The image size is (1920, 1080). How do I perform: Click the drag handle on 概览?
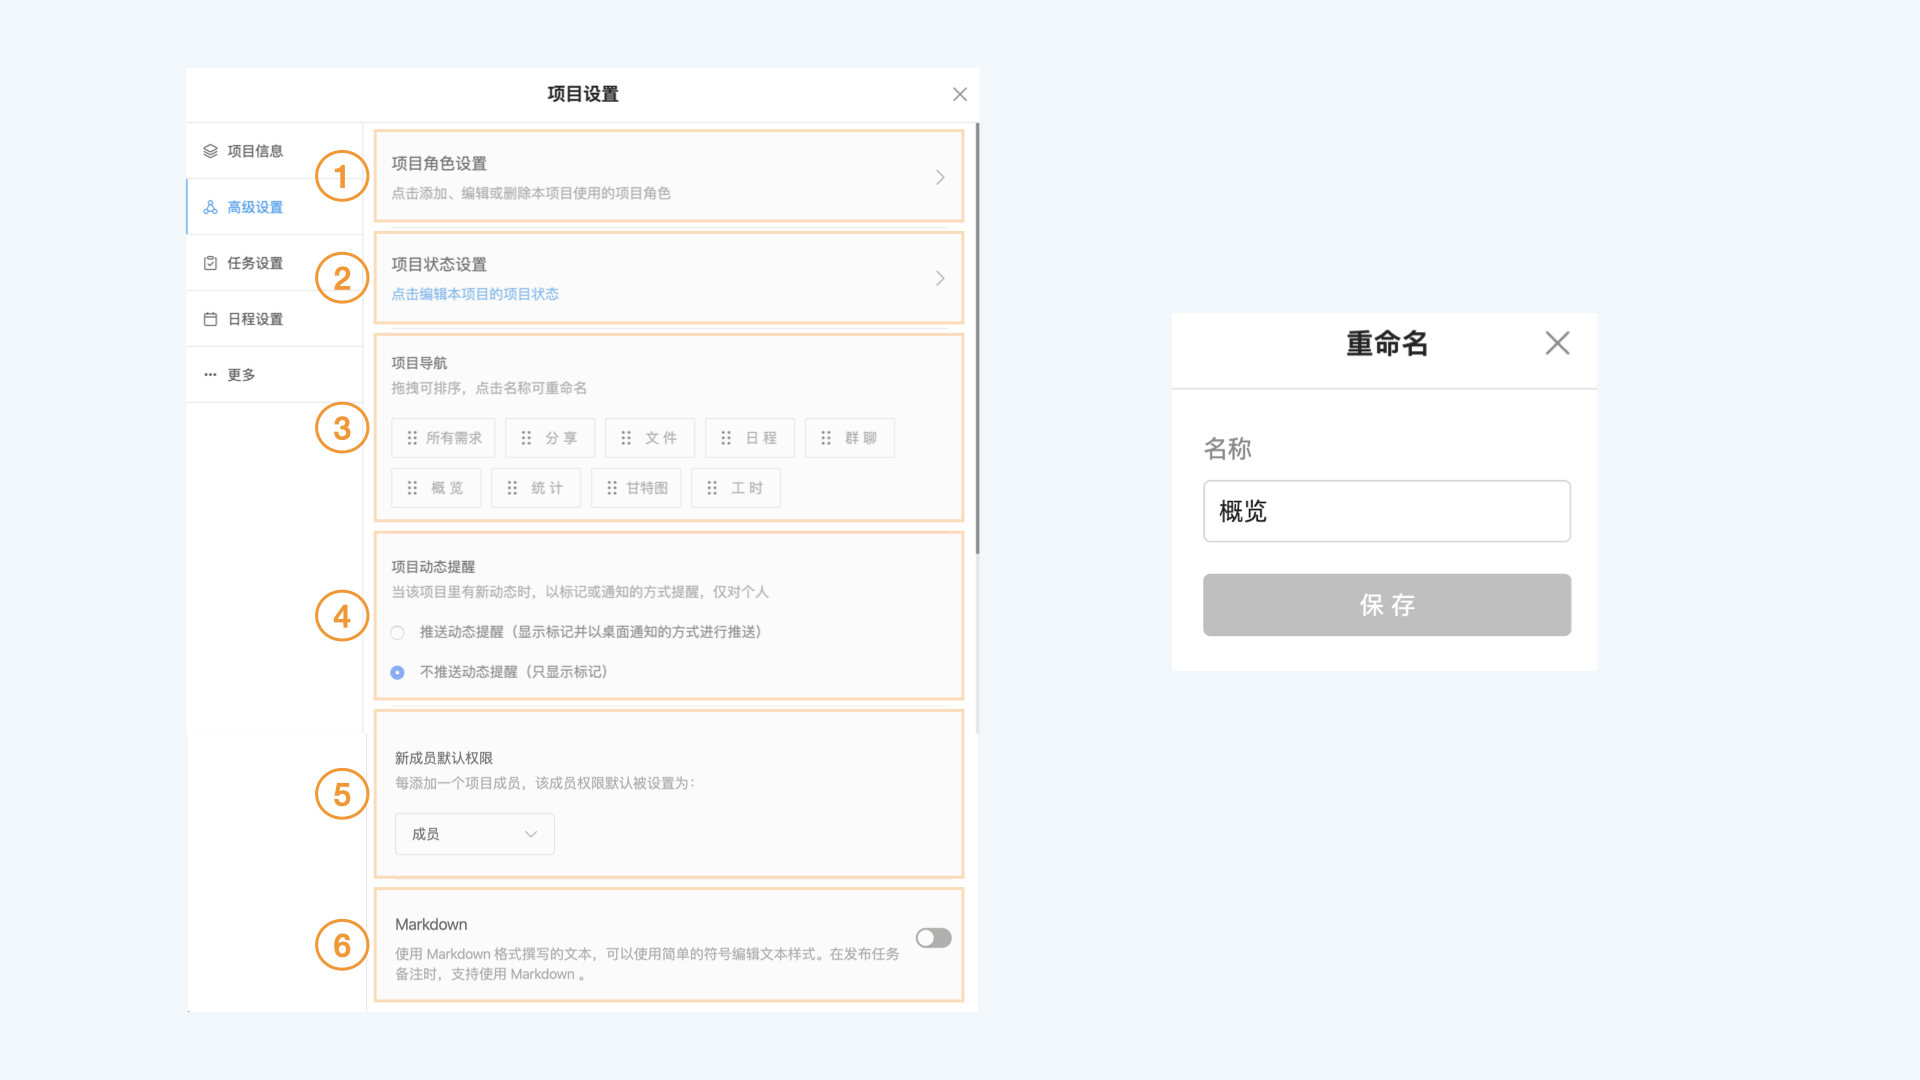click(412, 488)
